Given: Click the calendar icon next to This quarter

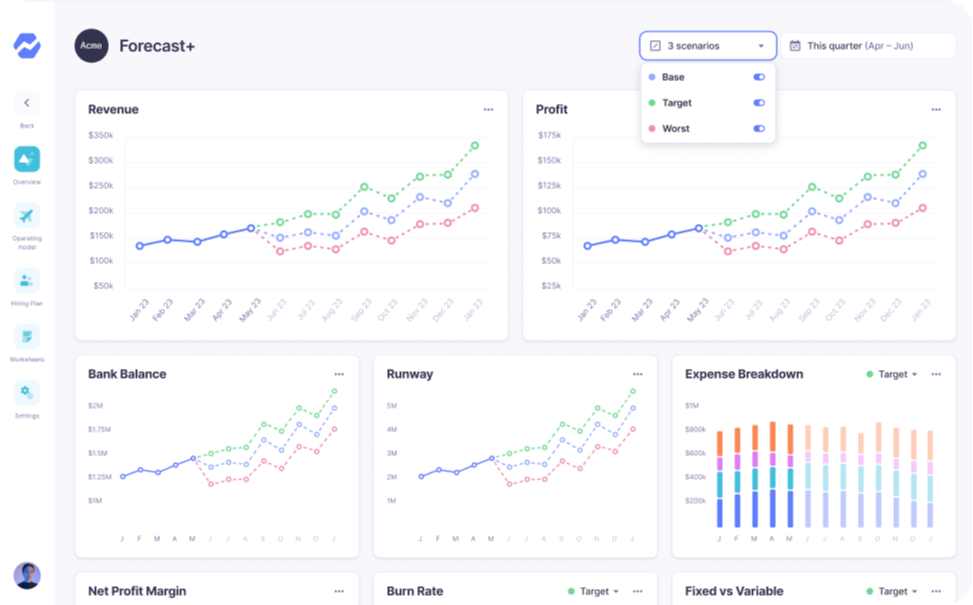Looking at the screenshot, I should pos(793,45).
